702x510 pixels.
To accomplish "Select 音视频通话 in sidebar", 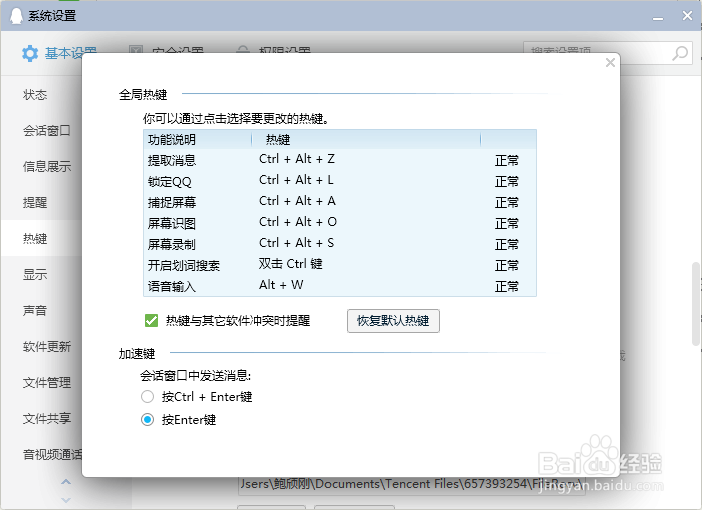I will coord(52,454).
